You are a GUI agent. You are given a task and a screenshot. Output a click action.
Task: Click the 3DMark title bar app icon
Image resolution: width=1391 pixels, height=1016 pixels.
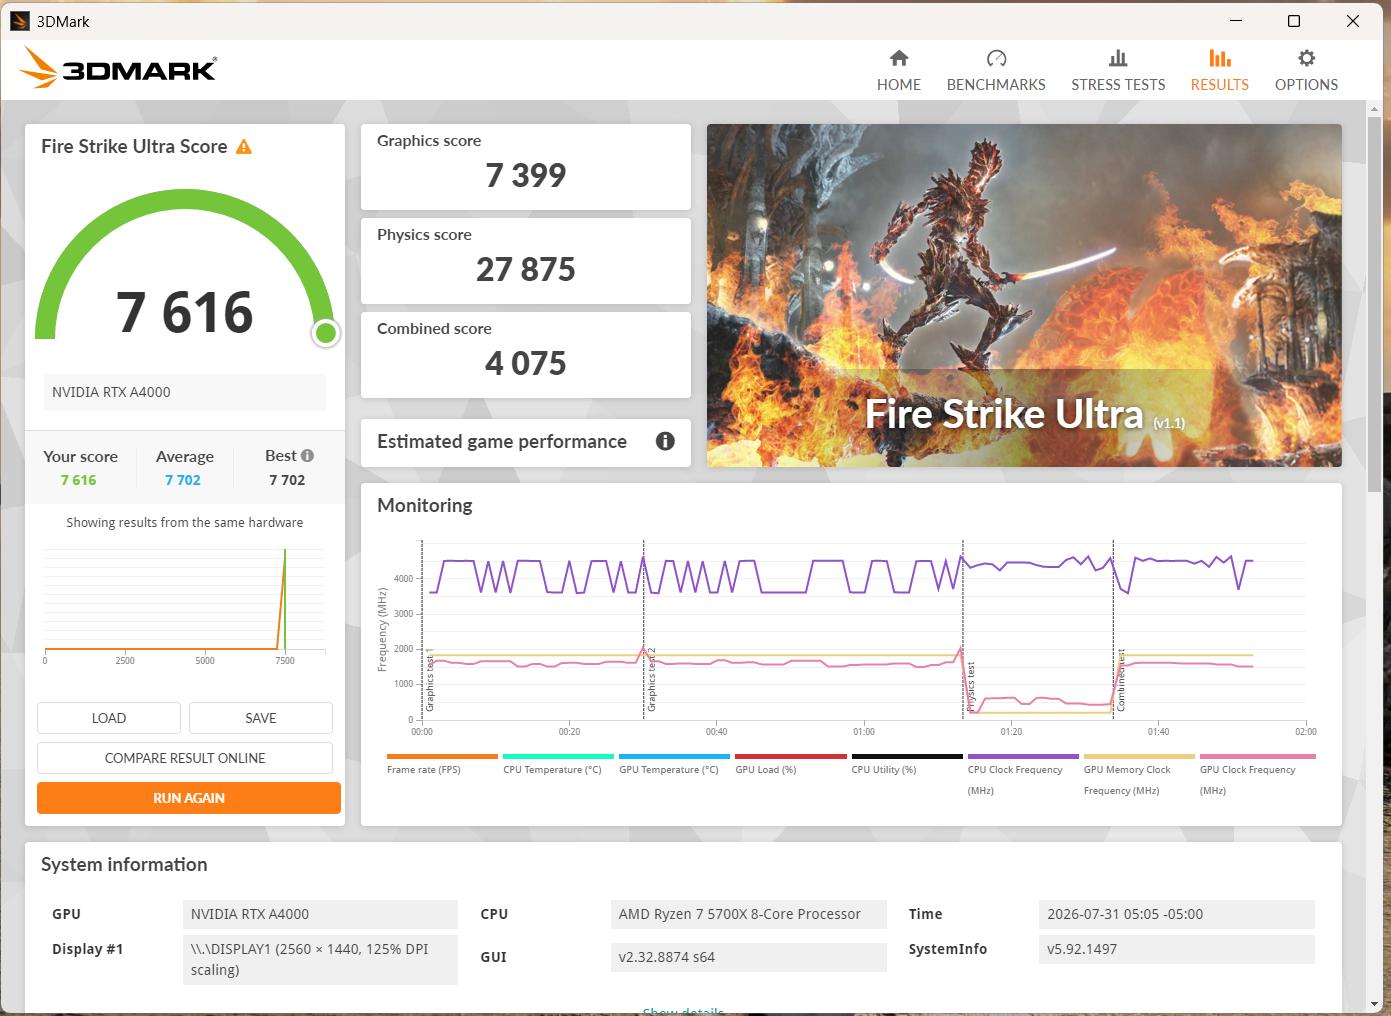[x=20, y=20]
